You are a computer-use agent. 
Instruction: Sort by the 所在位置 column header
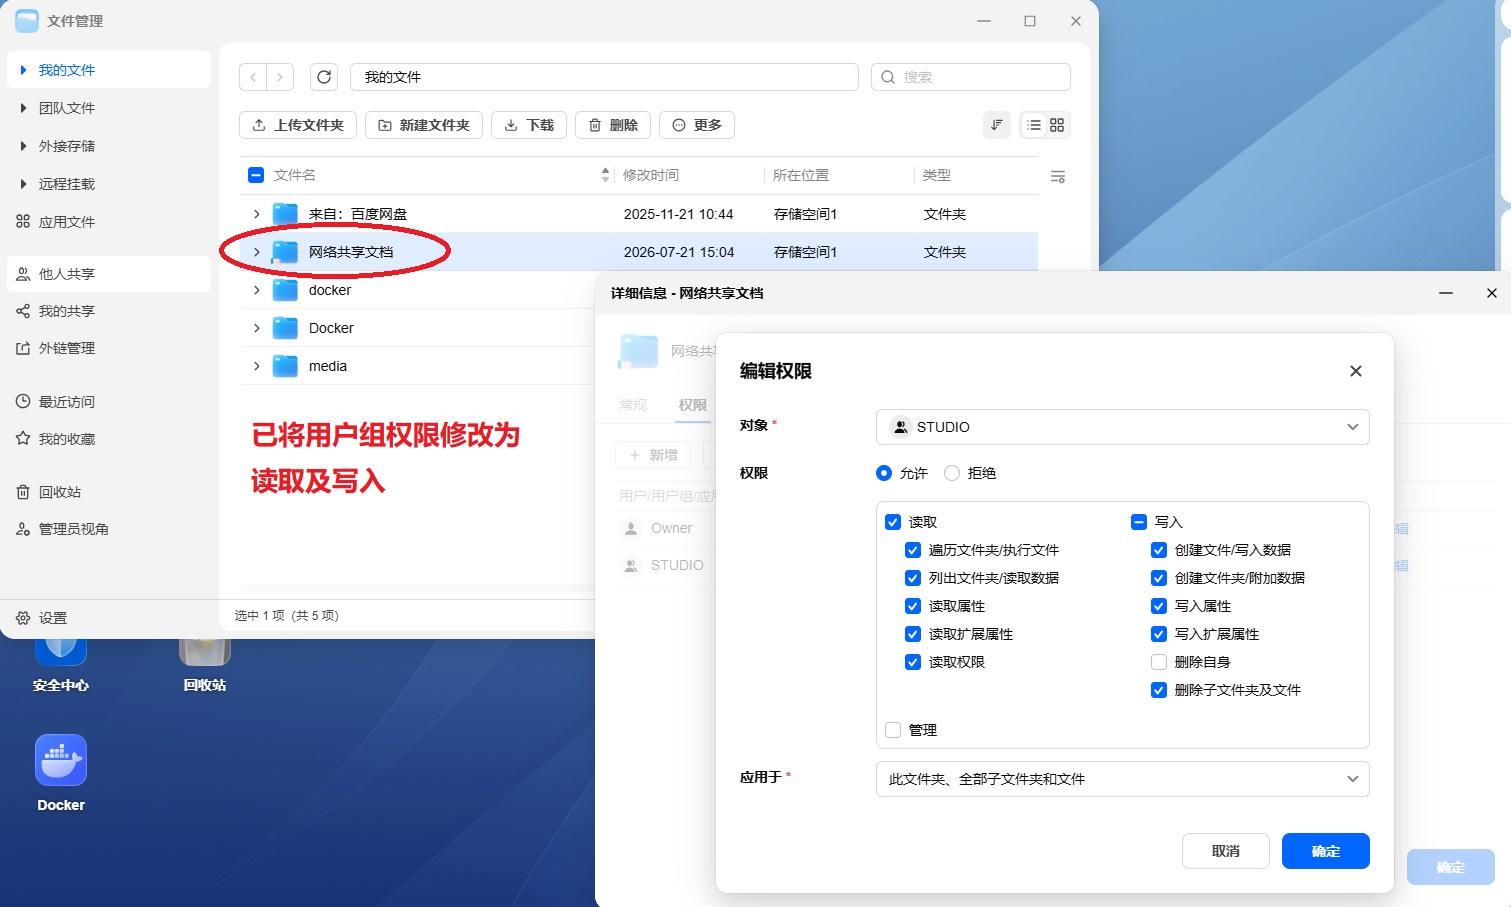click(801, 175)
